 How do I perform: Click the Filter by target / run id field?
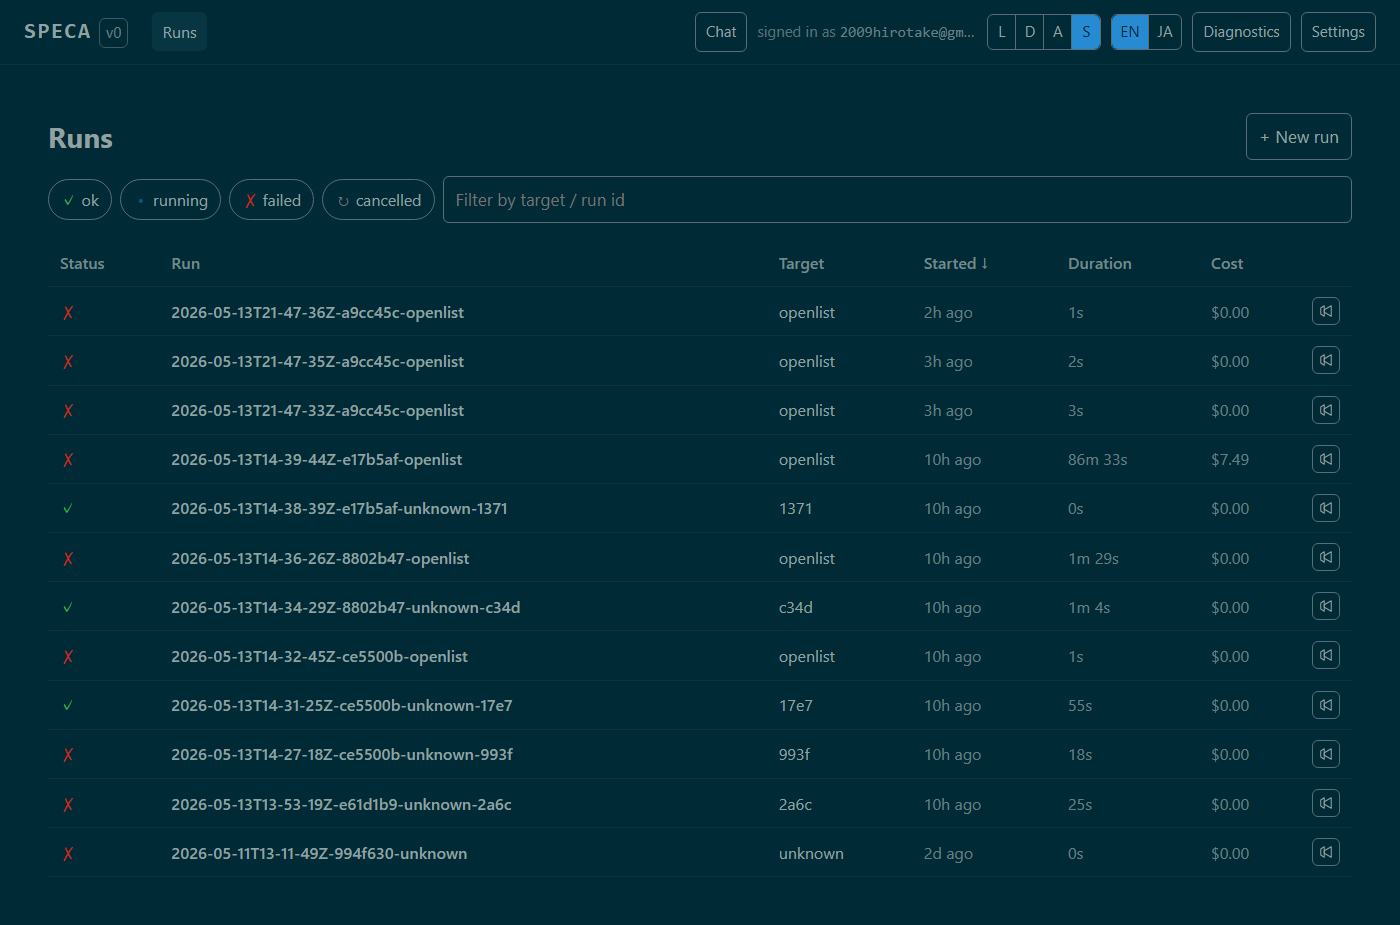897,200
